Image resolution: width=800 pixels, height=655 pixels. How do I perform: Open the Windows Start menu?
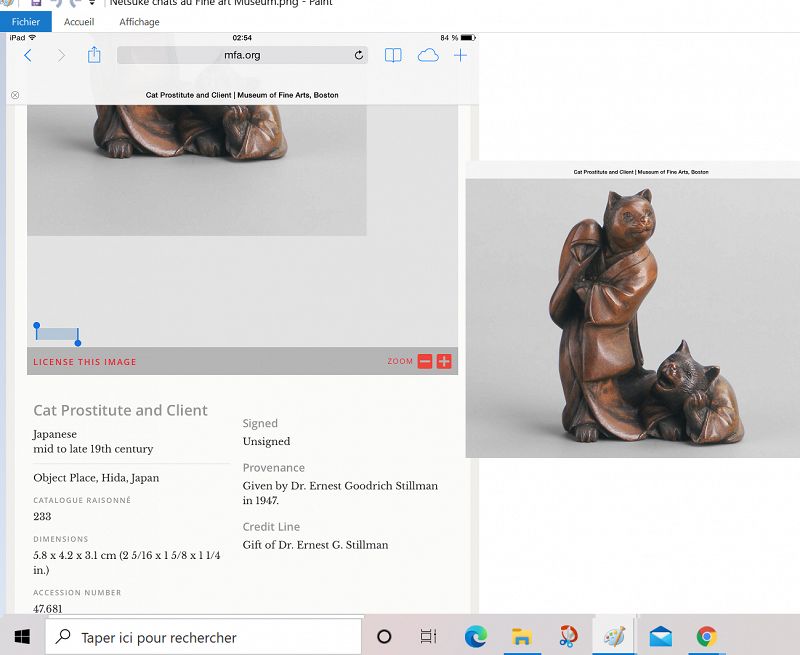[x=22, y=636]
